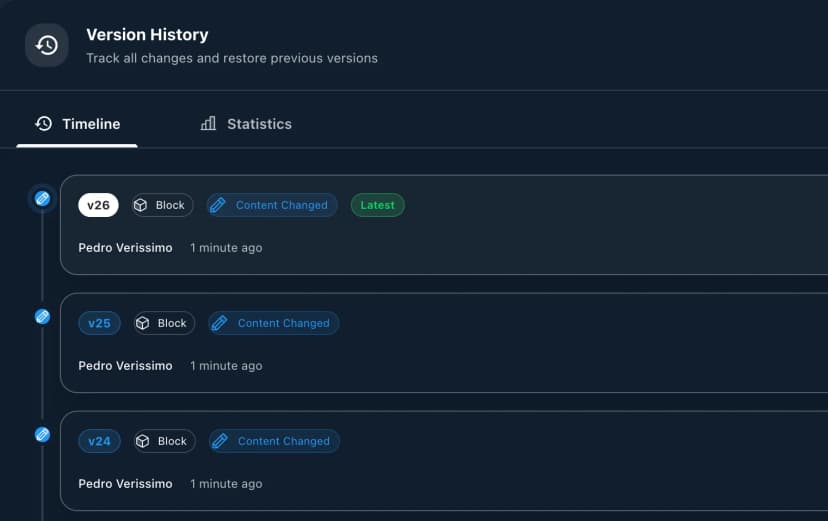
Task: Click the Block tag on v25
Action: (164, 323)
